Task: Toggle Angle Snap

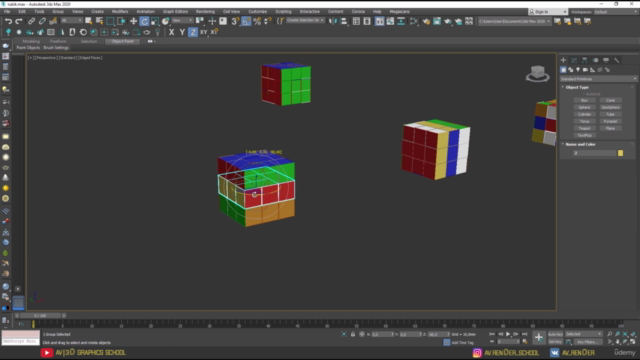Action: tap(246, 21)
